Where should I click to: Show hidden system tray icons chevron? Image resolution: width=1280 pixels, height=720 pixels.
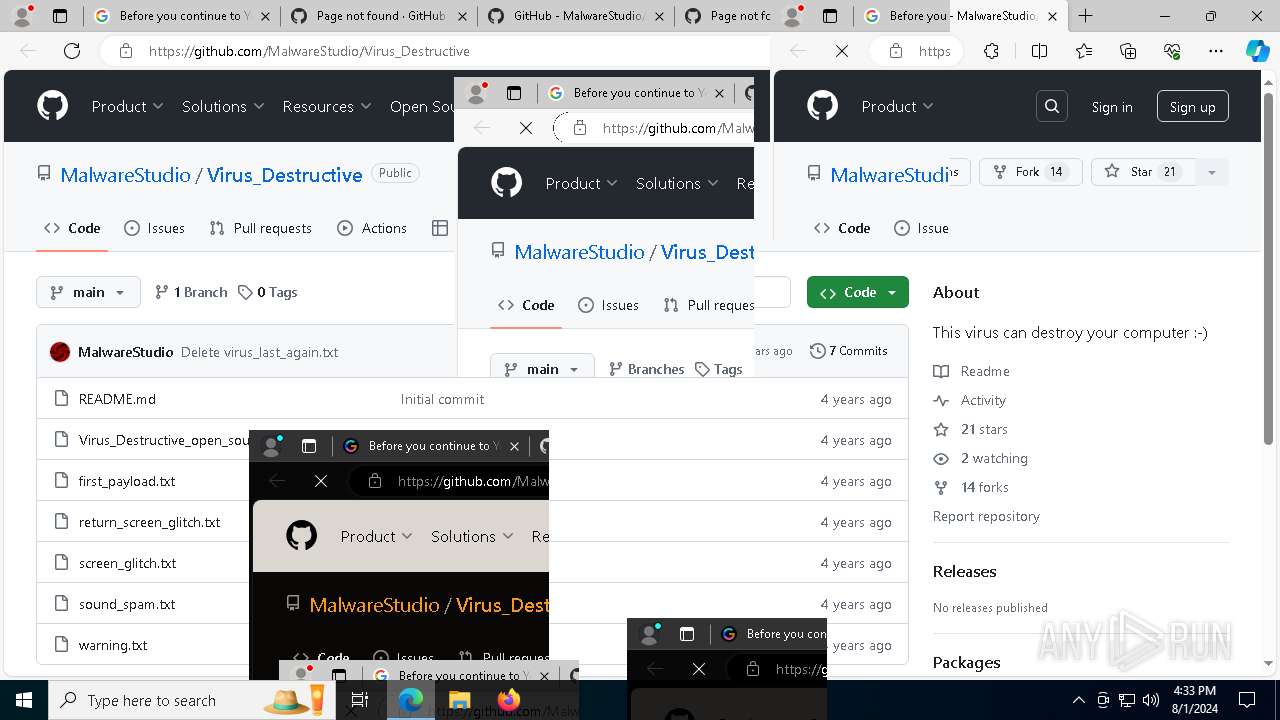[x=1078, y=700]
